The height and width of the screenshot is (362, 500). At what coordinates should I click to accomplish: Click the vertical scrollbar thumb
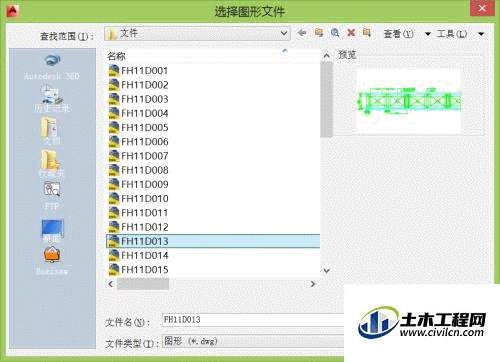(x=326, y=99)
